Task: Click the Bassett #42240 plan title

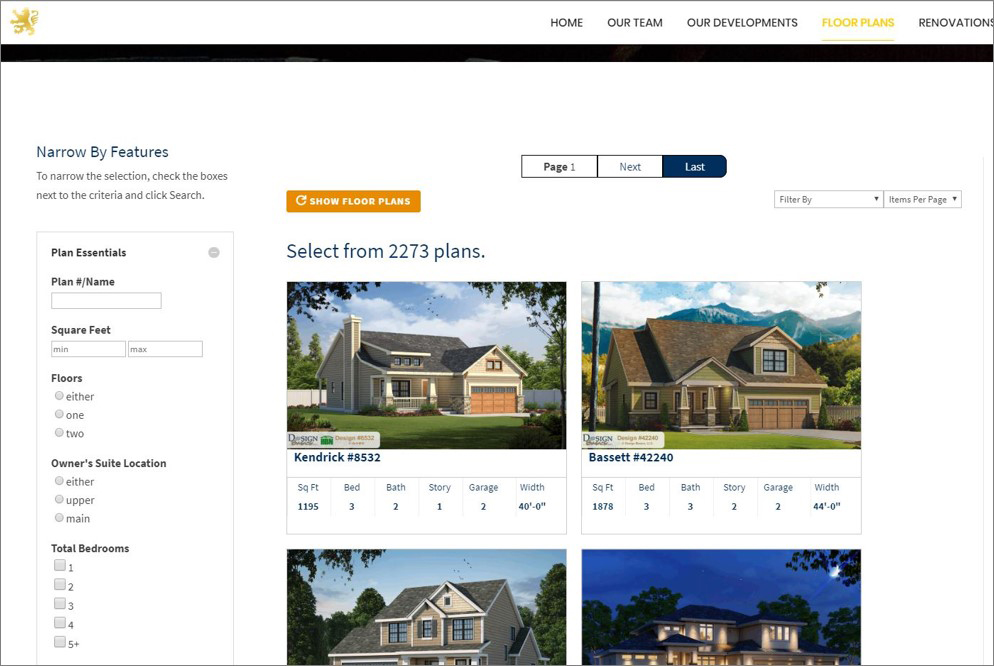Action: (x=631, y=458)
